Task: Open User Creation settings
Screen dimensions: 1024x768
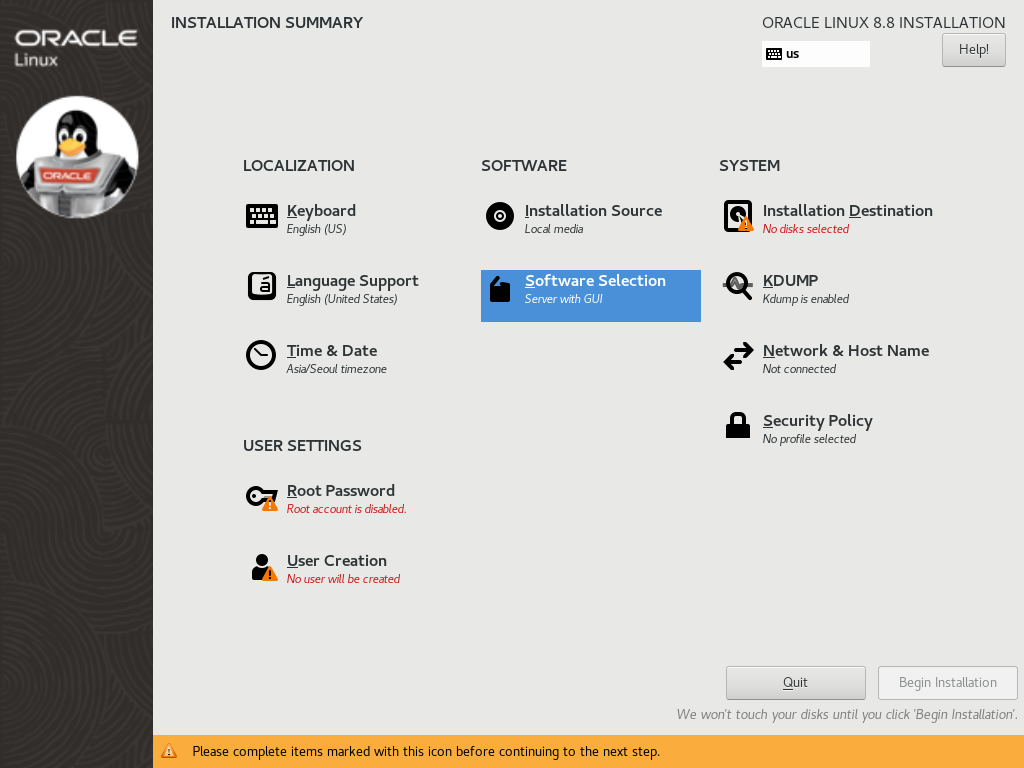Action: click(x=336, y=561)
